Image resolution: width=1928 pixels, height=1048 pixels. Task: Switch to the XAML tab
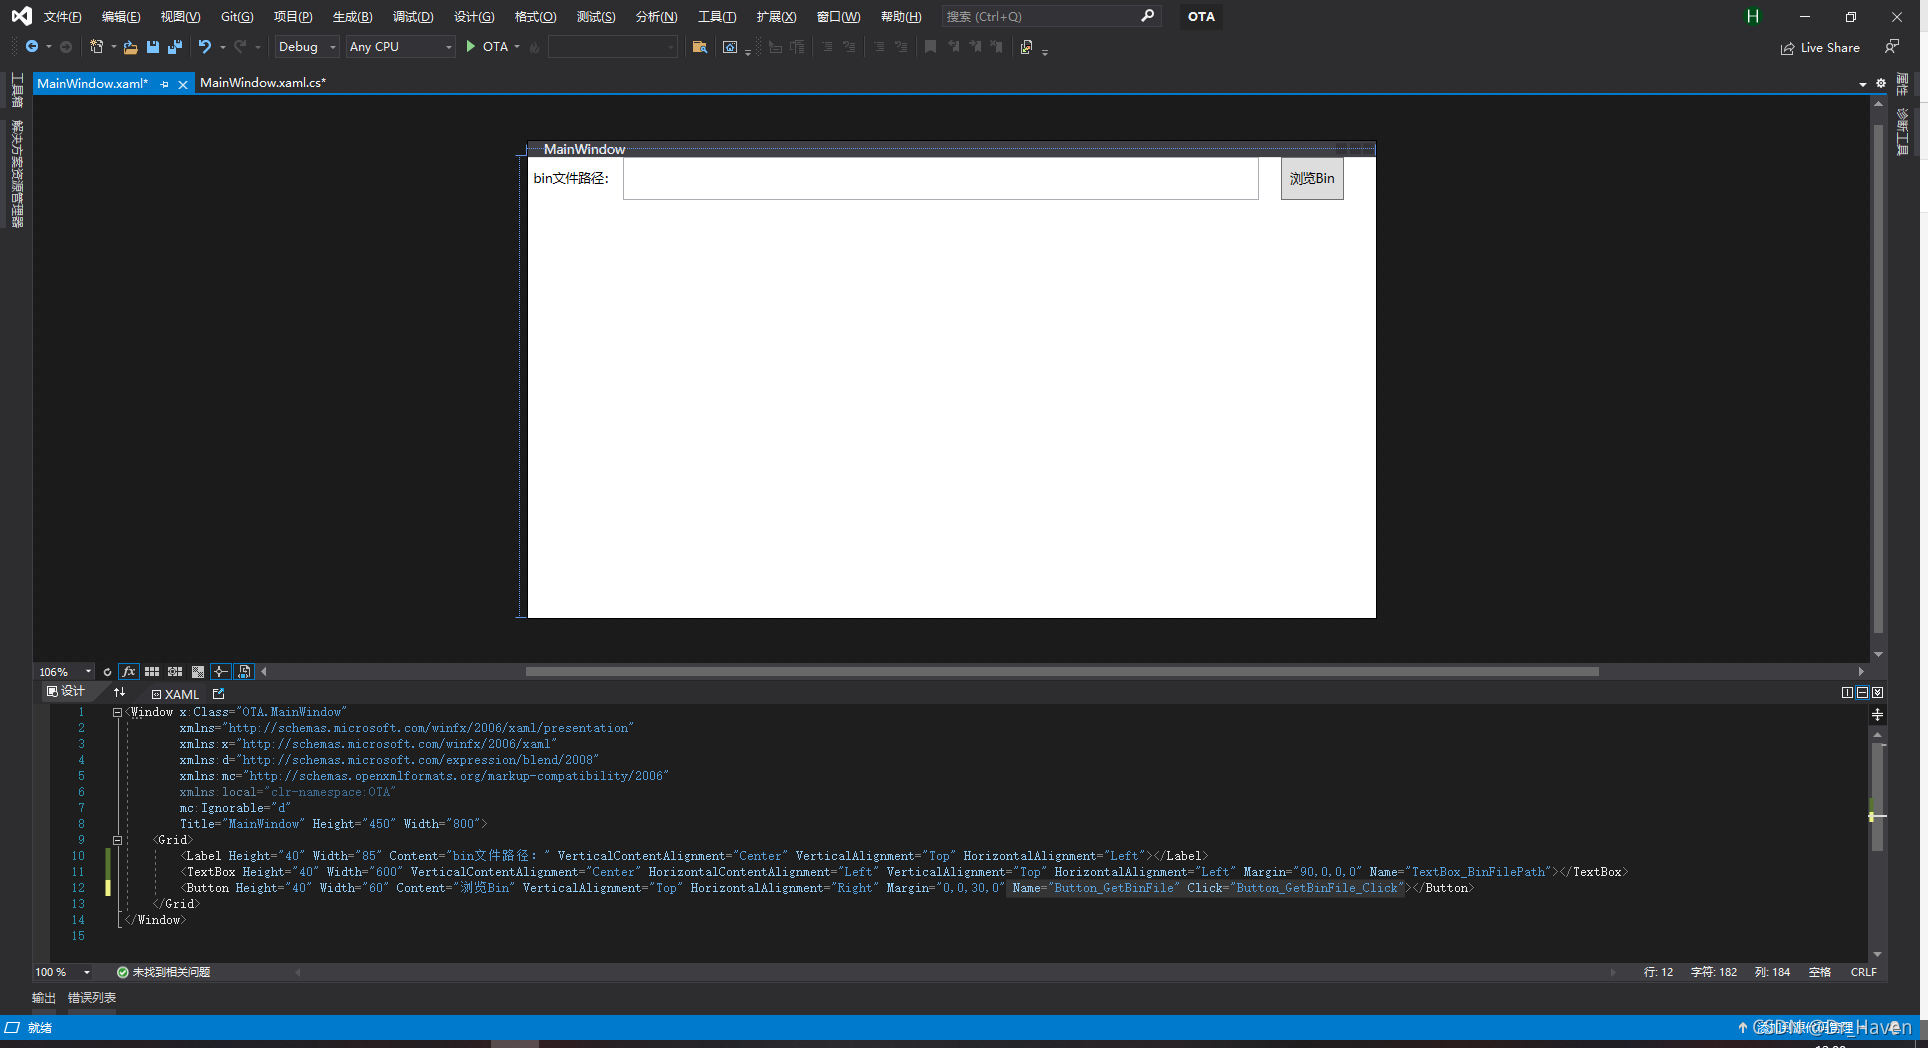pyautogui.click(x=176, y=694)
